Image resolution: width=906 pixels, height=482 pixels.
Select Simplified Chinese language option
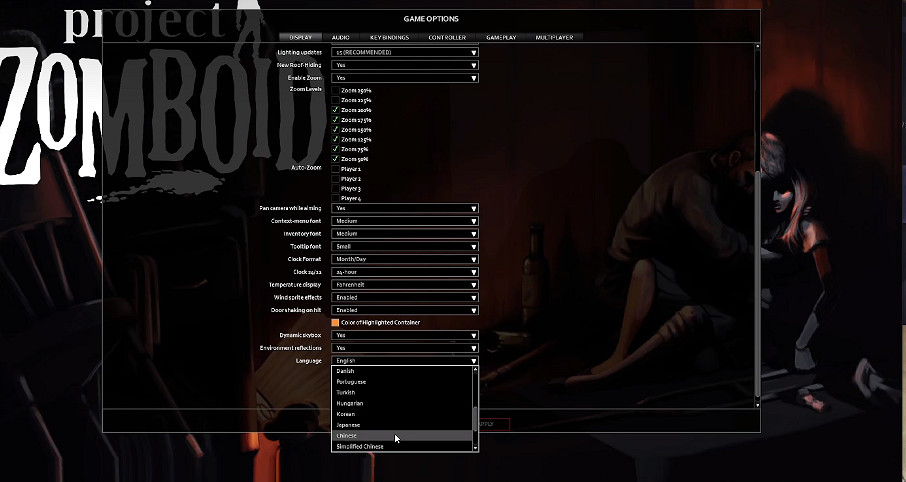coord(402,447)
